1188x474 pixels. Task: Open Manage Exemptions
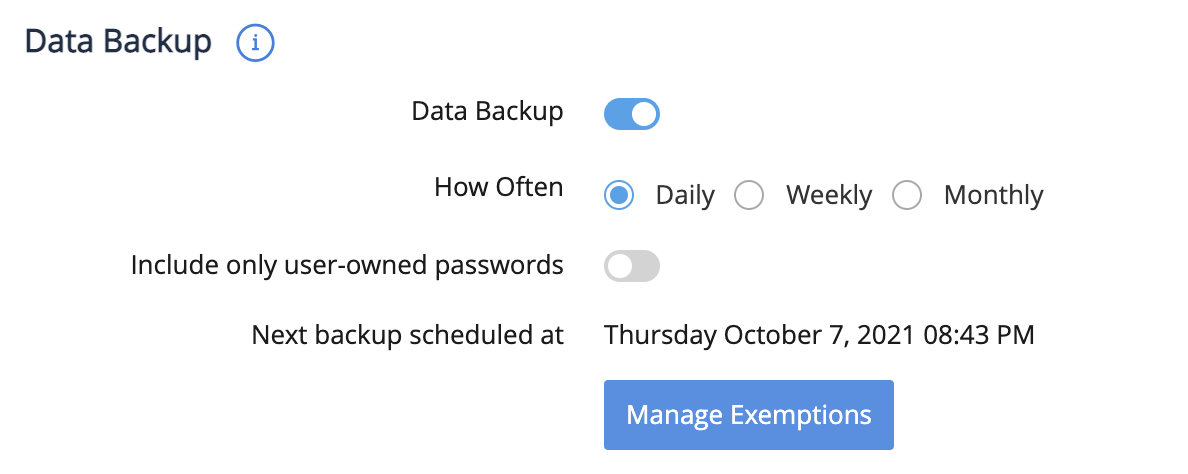click(748, 415)
